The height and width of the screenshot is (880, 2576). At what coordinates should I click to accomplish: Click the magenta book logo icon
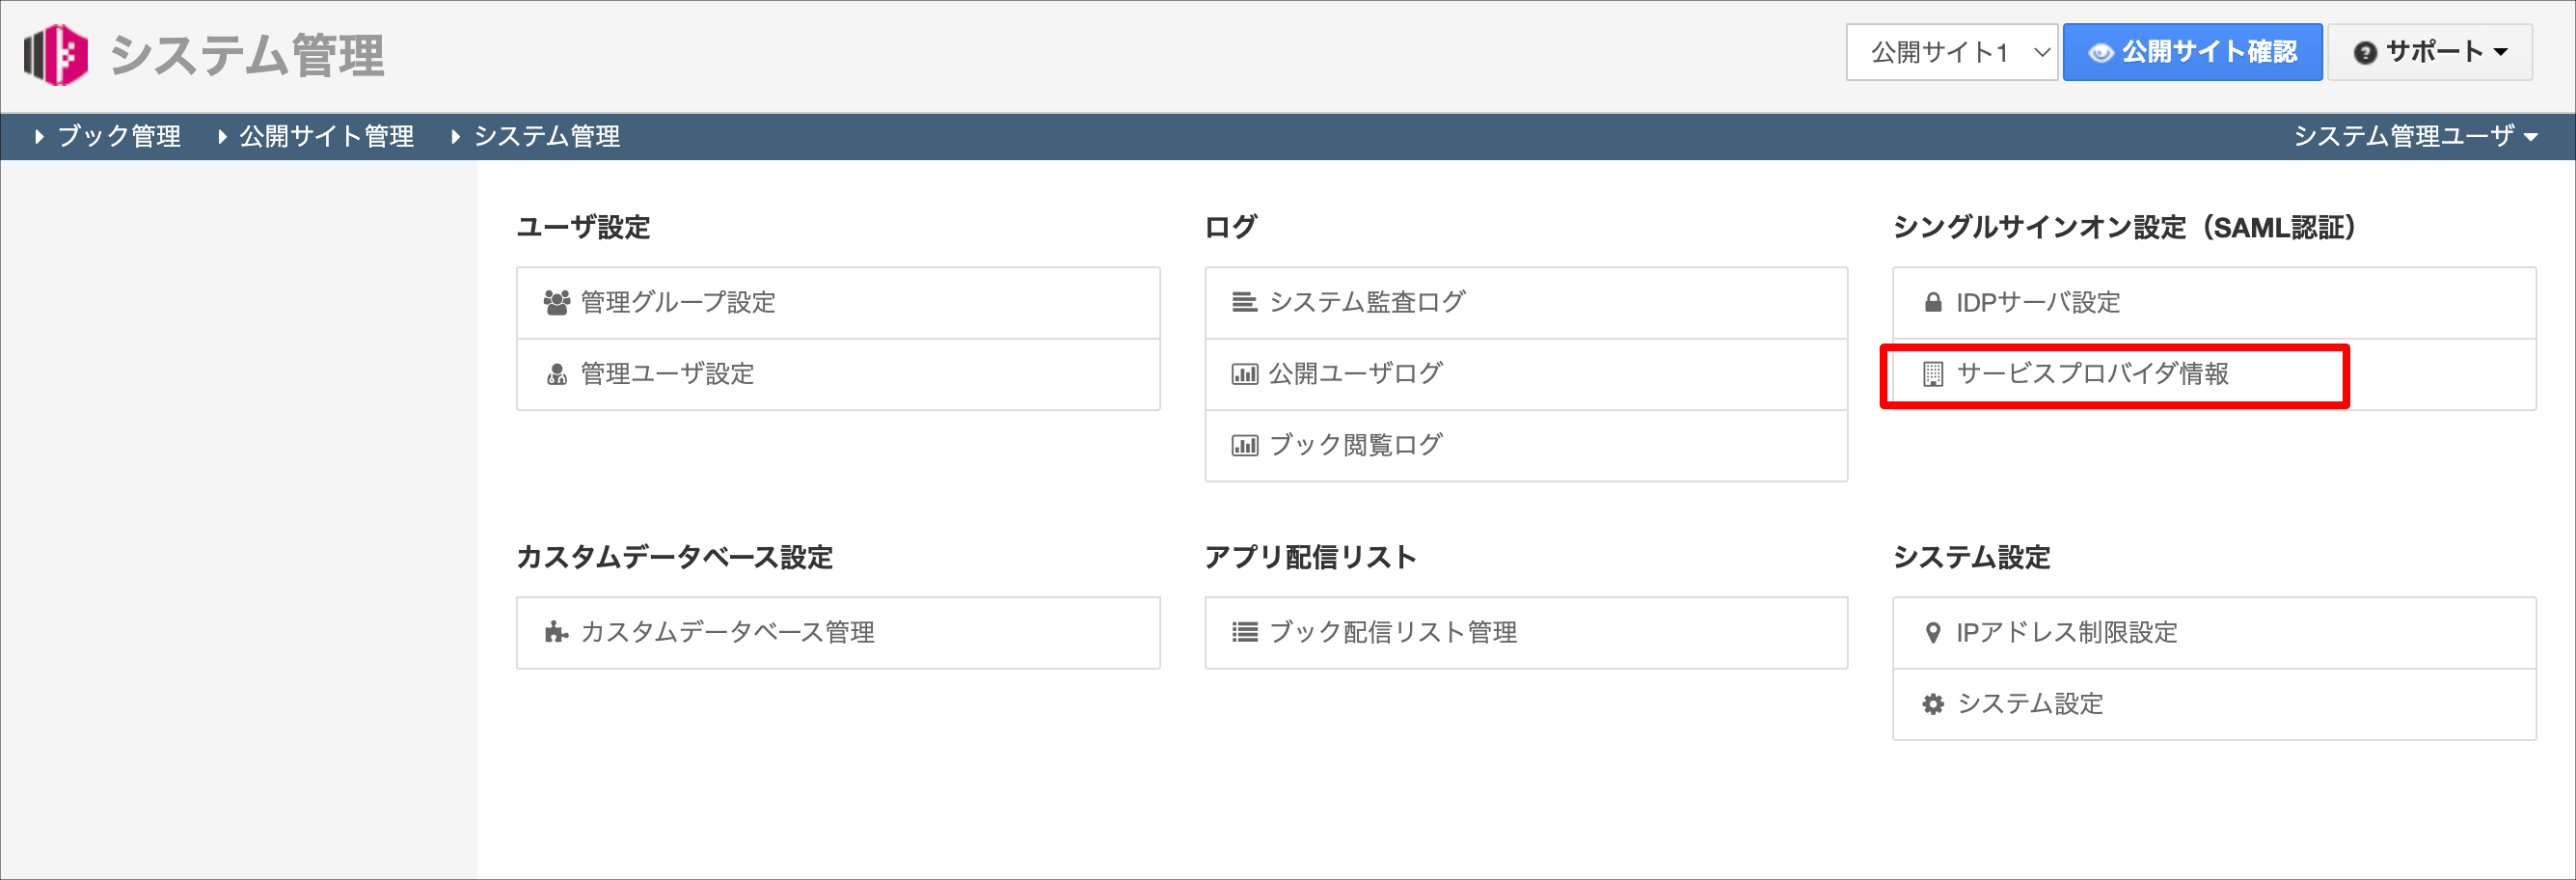[56, 54]
